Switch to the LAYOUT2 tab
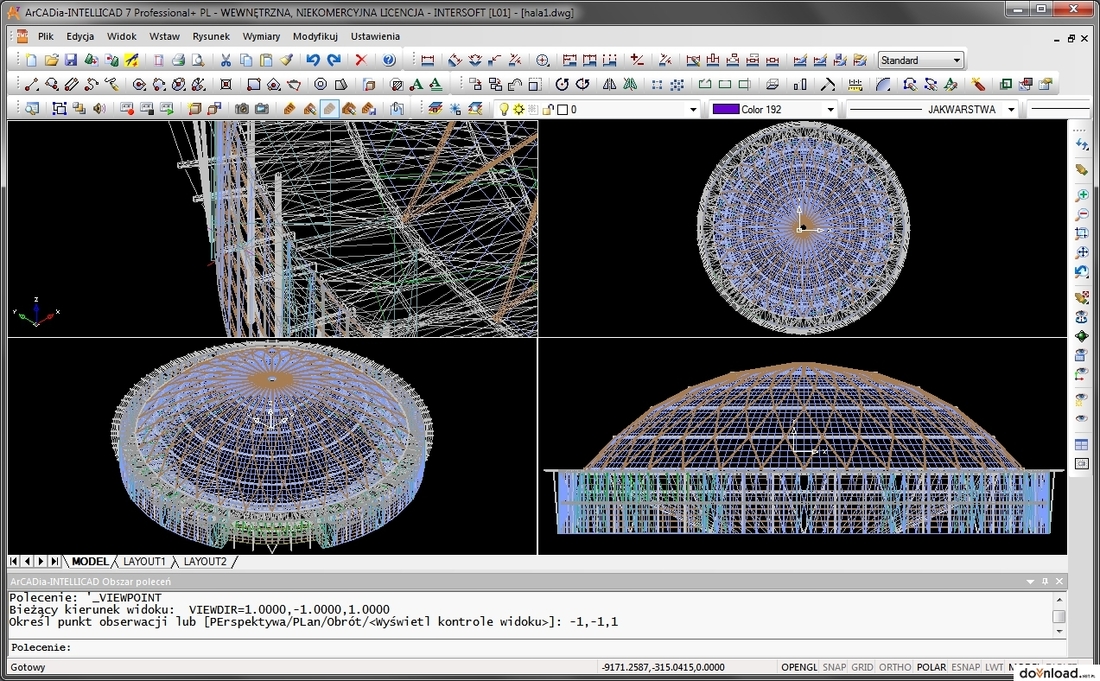 tap(205, 562)
